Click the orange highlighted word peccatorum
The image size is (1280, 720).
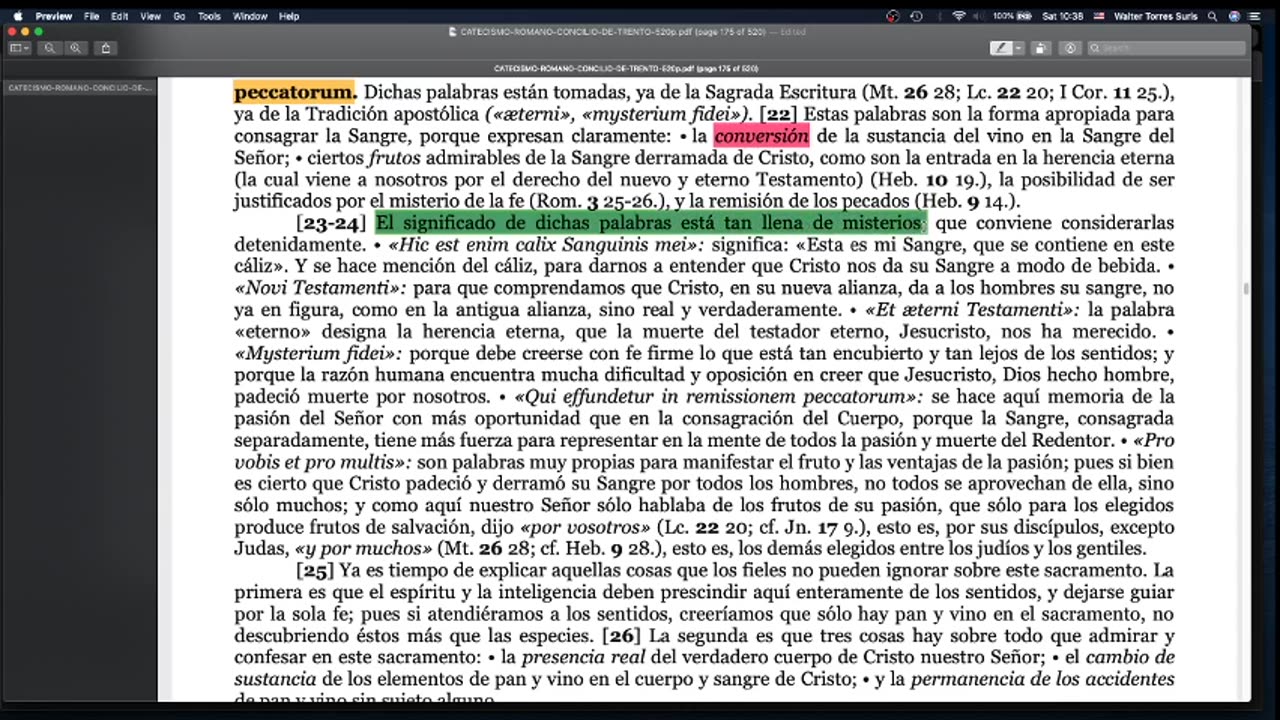[295, 92]
